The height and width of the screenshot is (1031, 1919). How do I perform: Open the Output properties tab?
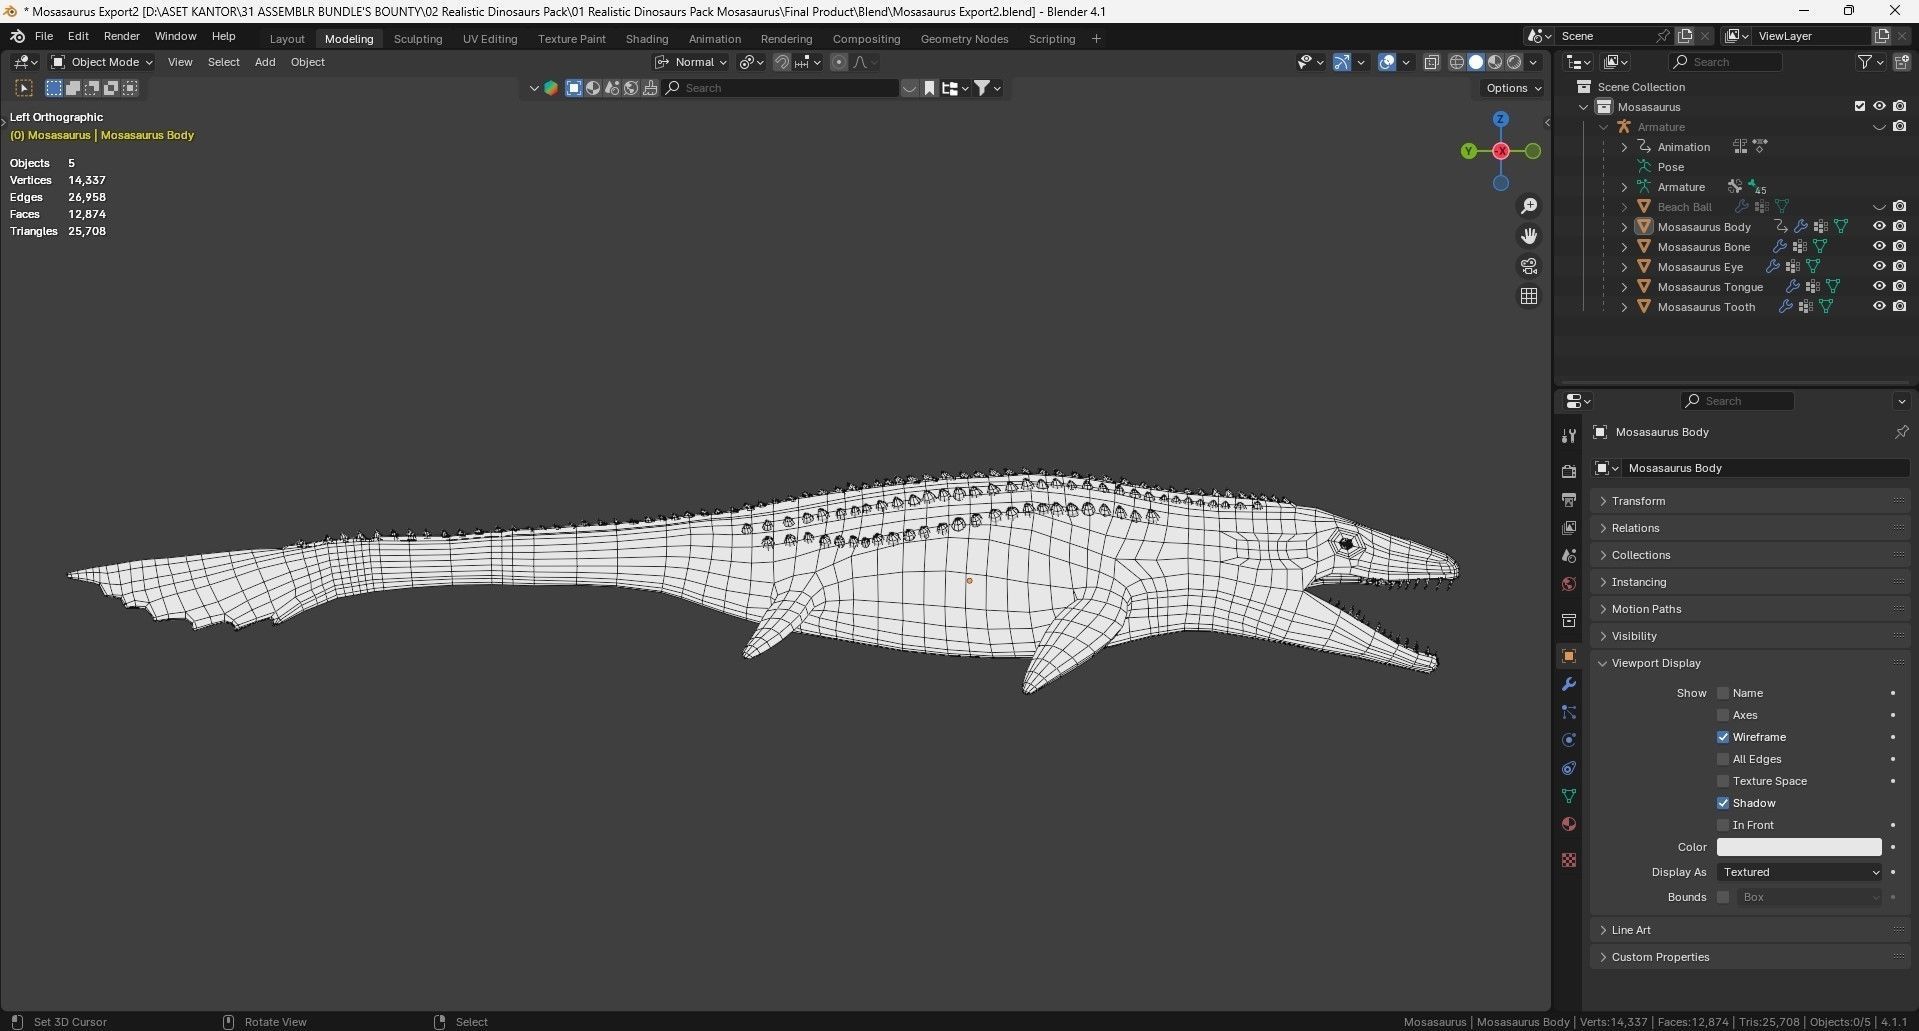click(x=1568, y=499)
